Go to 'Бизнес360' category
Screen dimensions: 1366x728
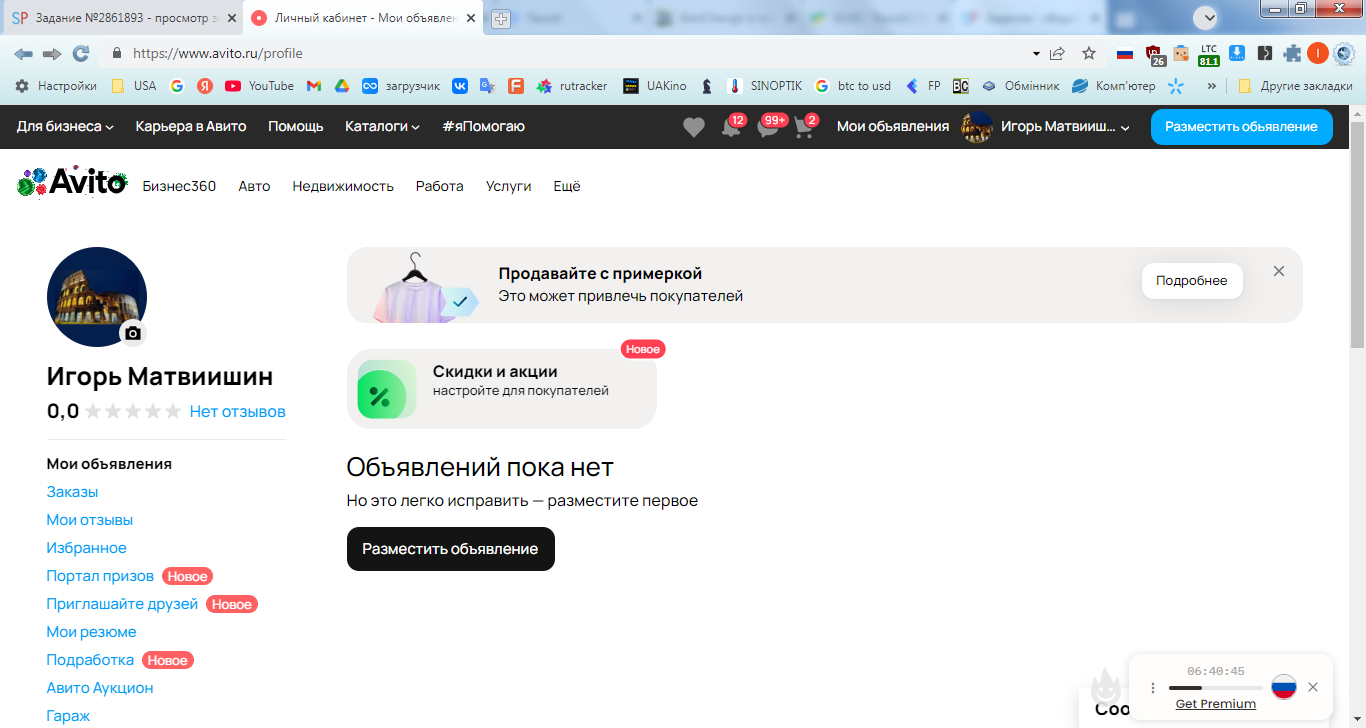click(179, 186)
